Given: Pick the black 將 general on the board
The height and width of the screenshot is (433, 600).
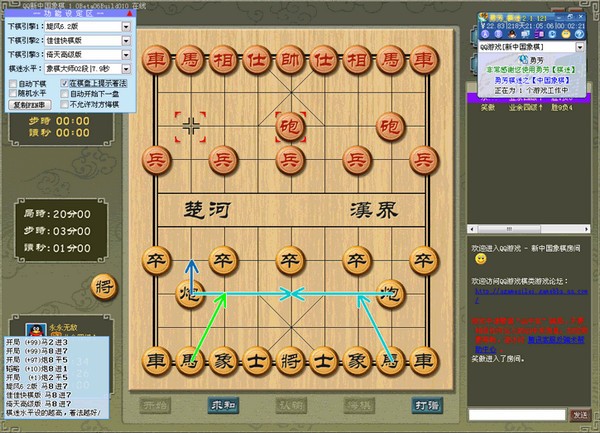Looking at the screenshot, I should point(290,361).
